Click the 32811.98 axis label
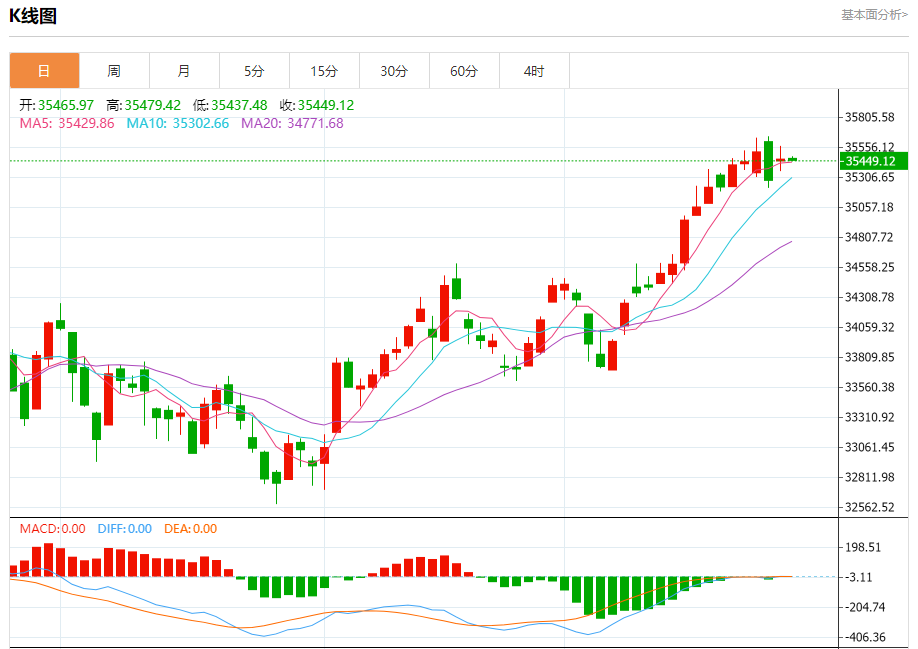This screenshot has width=918, height=649. (869, 477)
